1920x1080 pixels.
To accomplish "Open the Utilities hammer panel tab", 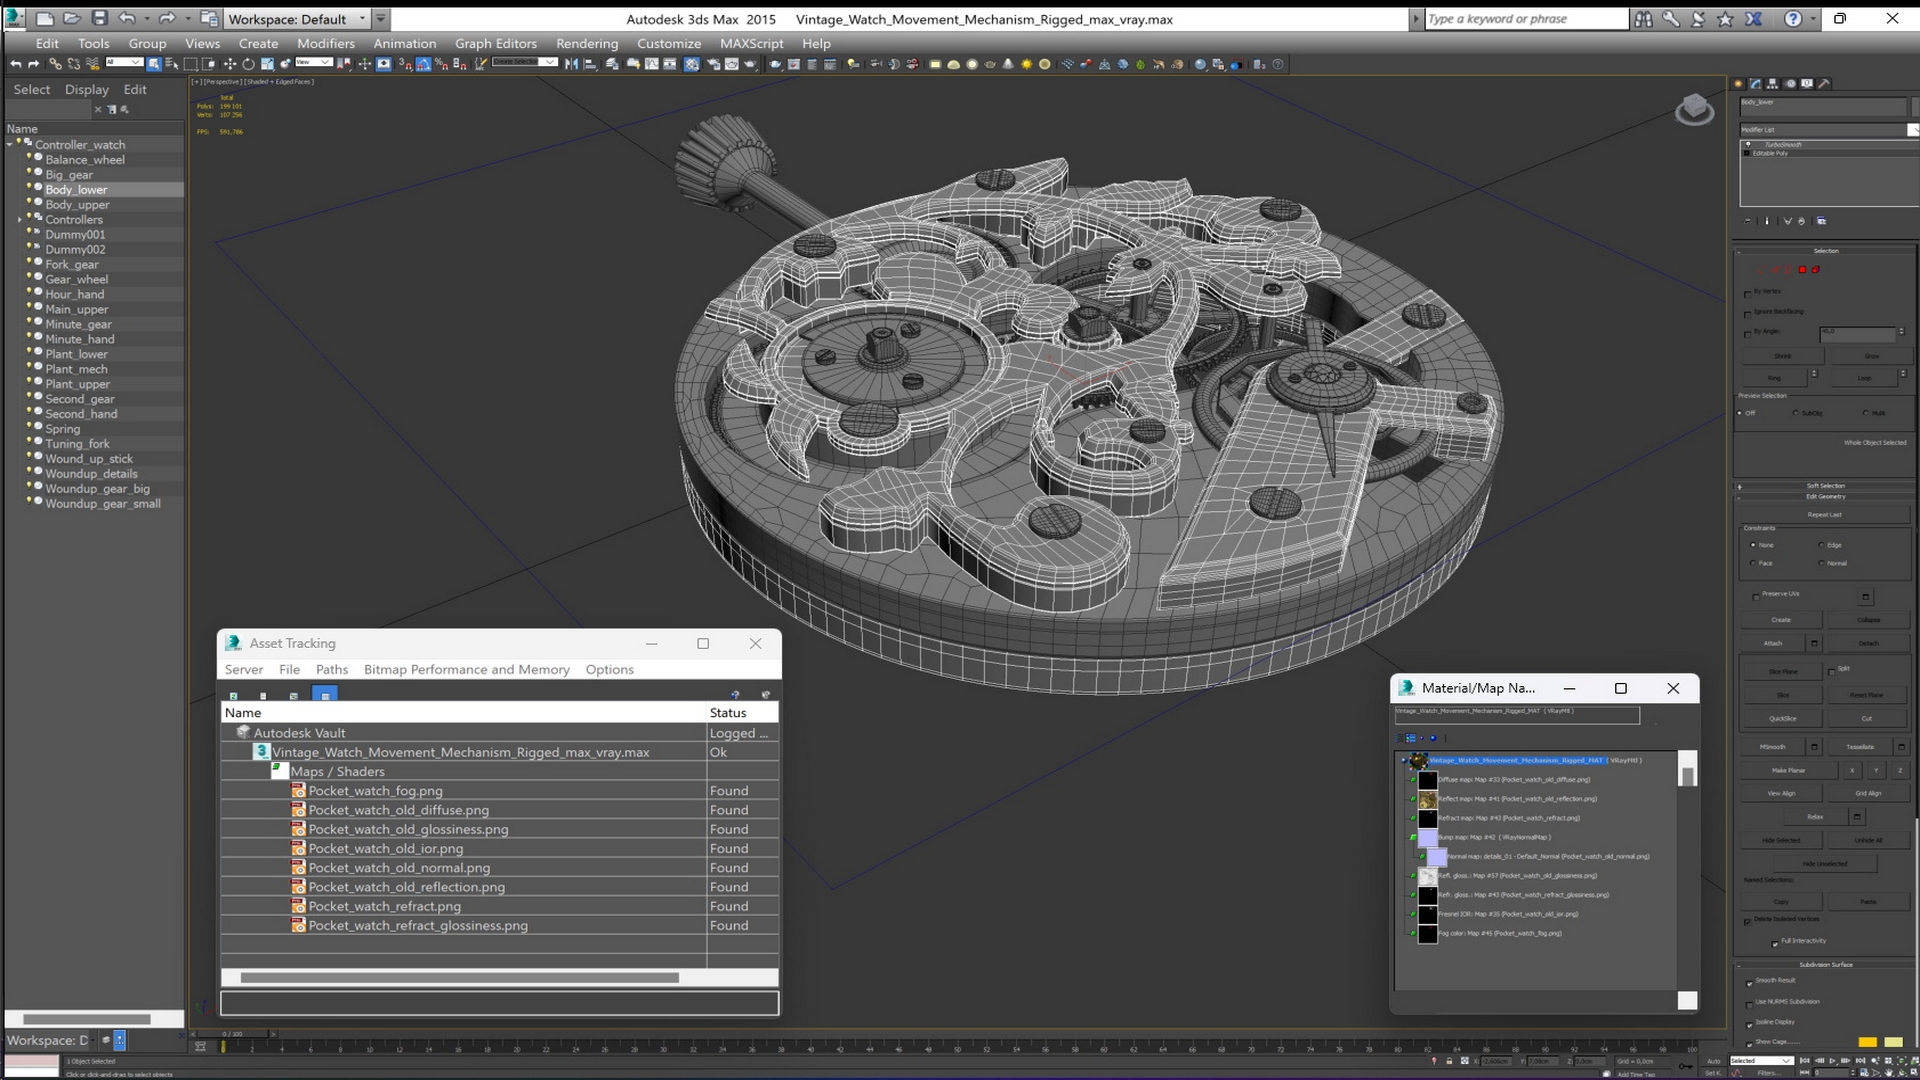I will (1824, 84).
